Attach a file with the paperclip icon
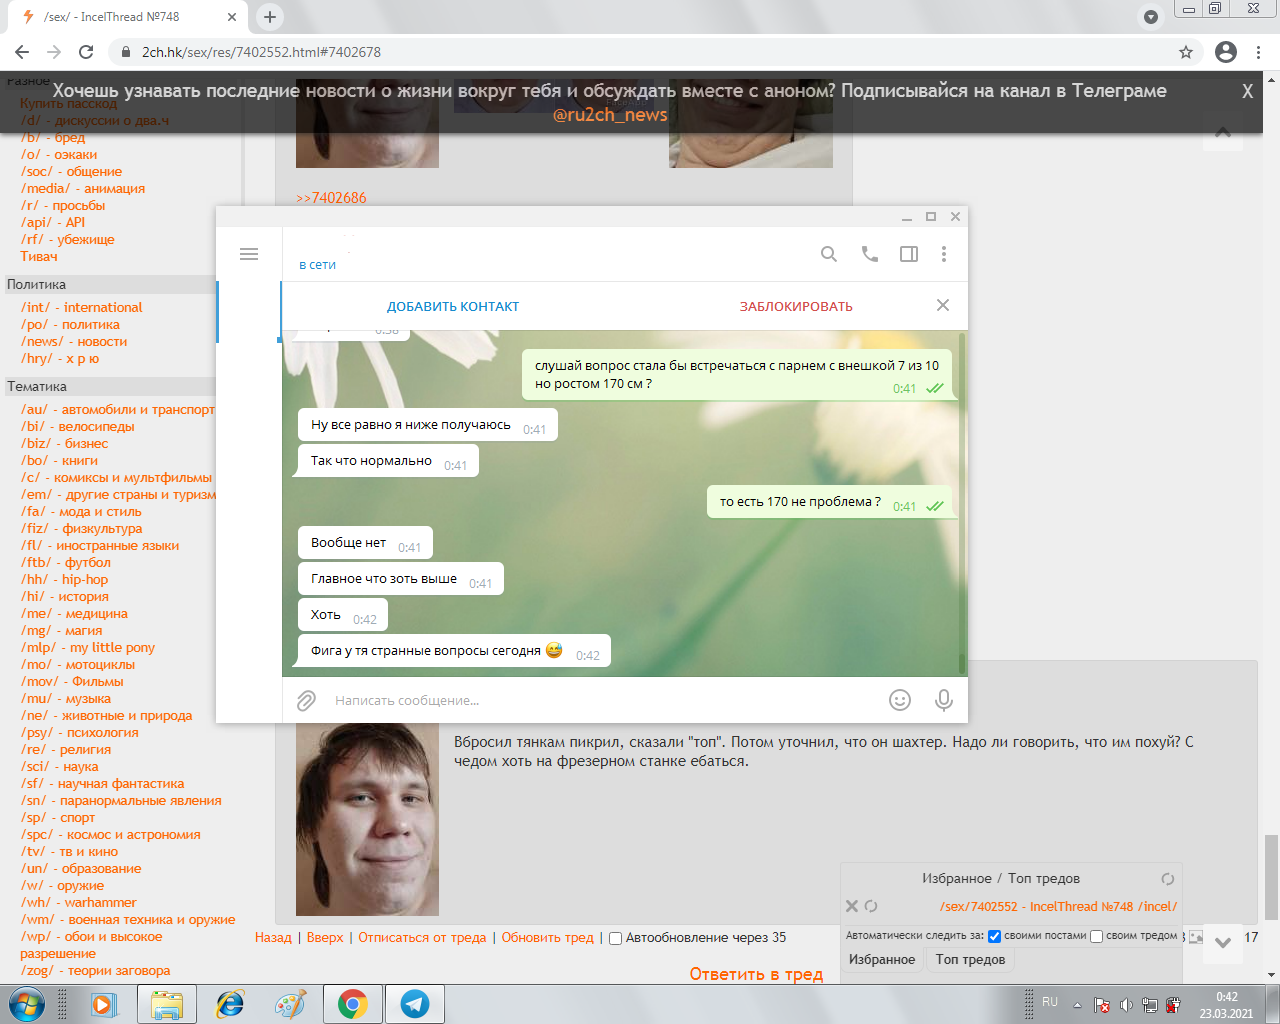Screen dimensions: 1280x1024 pyautogui.click(x=307, y=700)
